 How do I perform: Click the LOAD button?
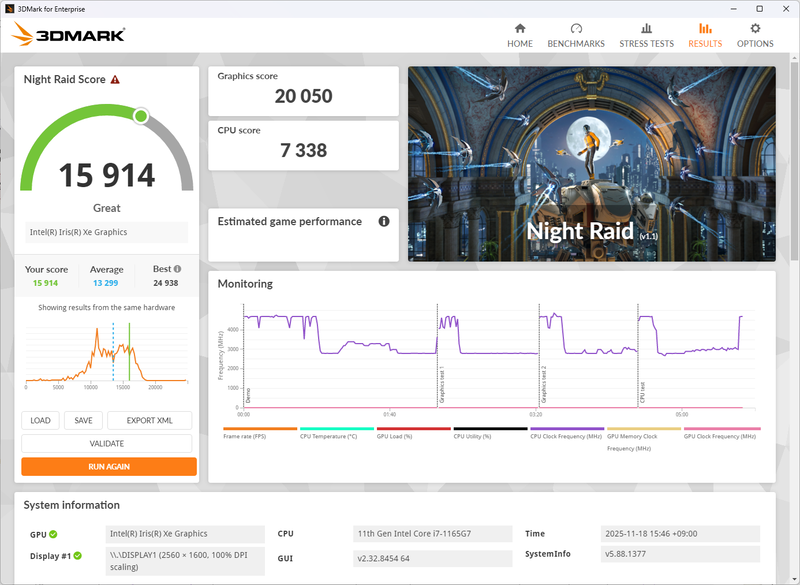[40, 421]
